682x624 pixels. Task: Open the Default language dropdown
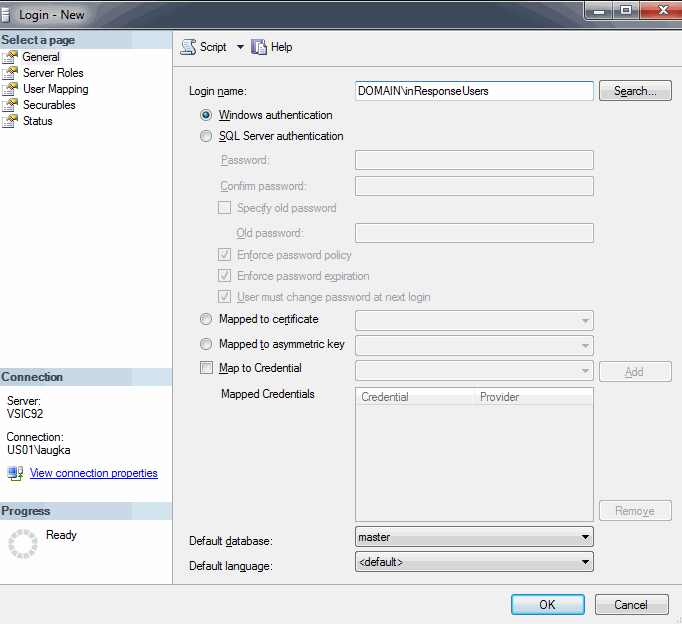pos(474,562)
